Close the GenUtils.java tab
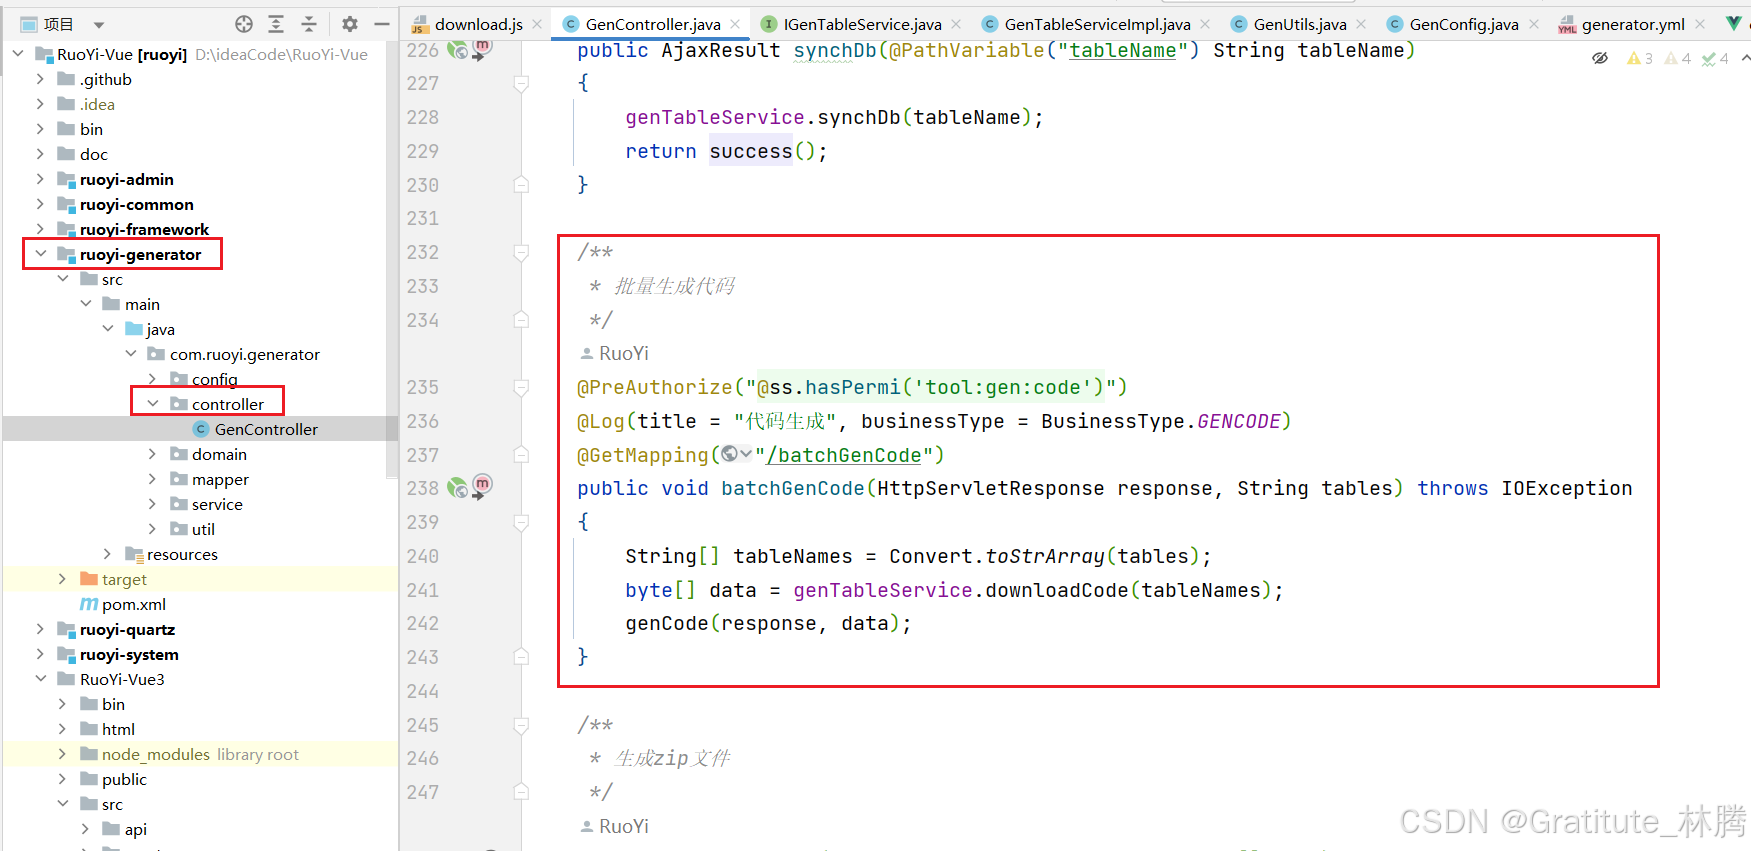This screenshot has height=851, width=1751. [1361, 24]
